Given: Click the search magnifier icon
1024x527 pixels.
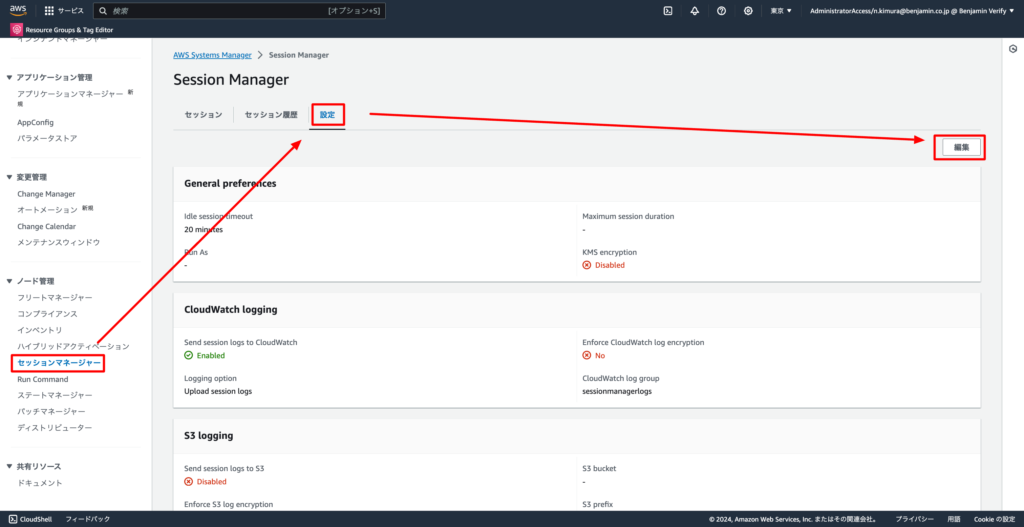Looking at the screenshot, I should (103, 10).
